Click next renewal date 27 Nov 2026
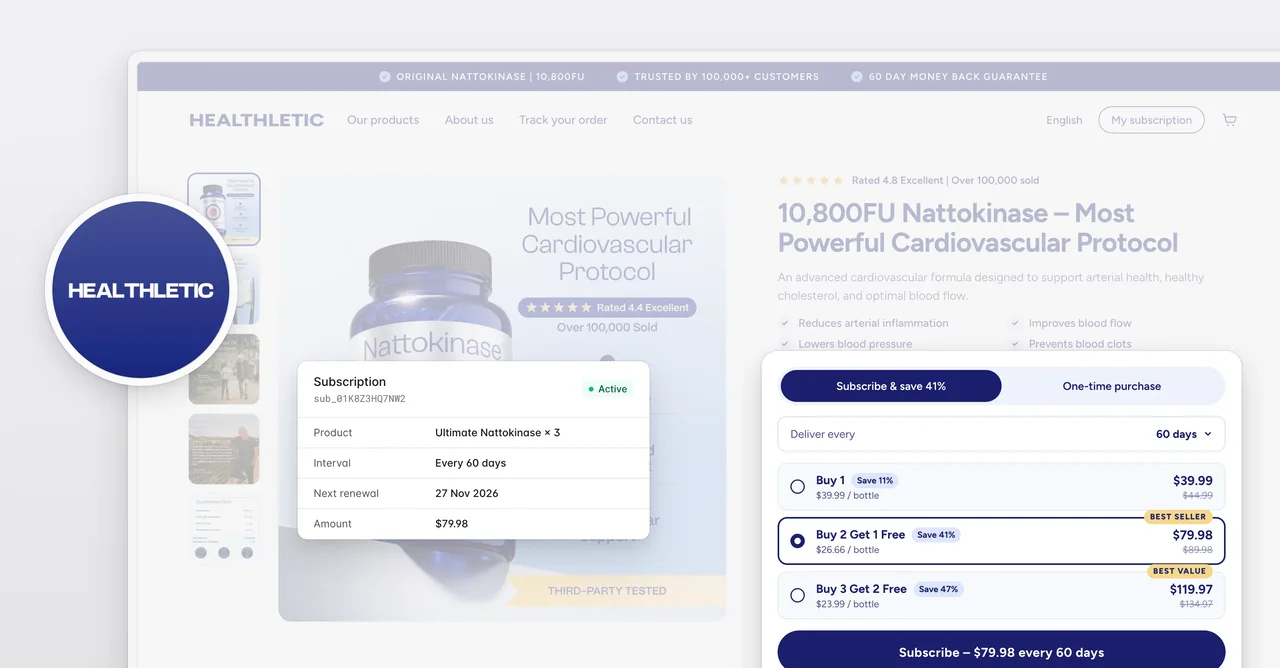 pyautogui.click(x=466, y=493)
